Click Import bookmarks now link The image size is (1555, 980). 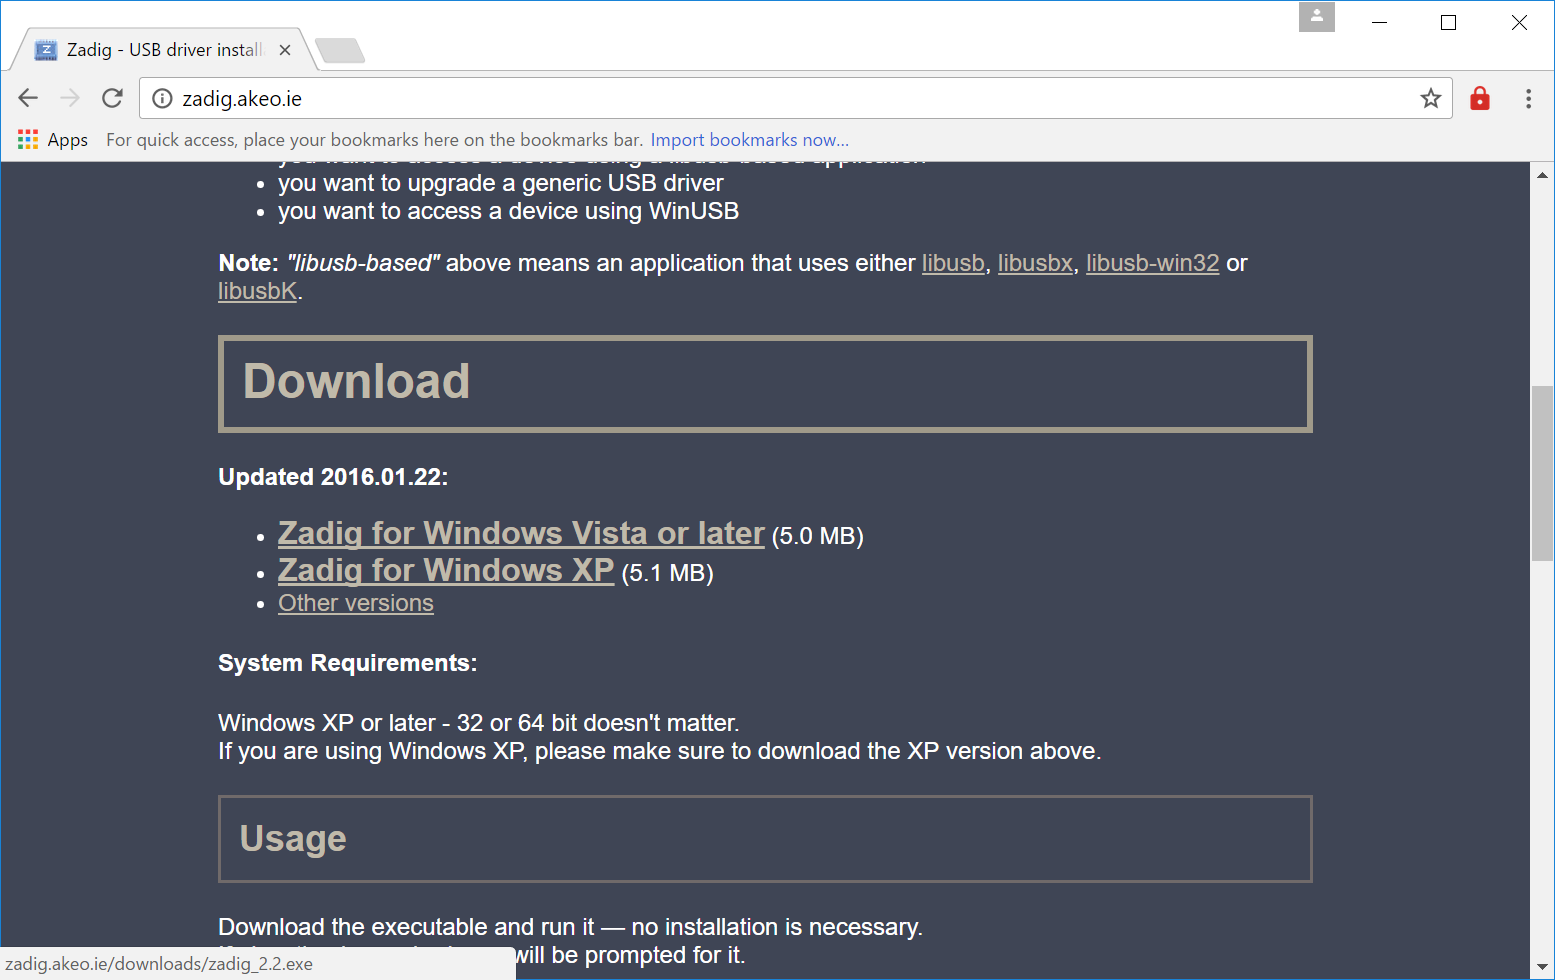tap(749, 140)
